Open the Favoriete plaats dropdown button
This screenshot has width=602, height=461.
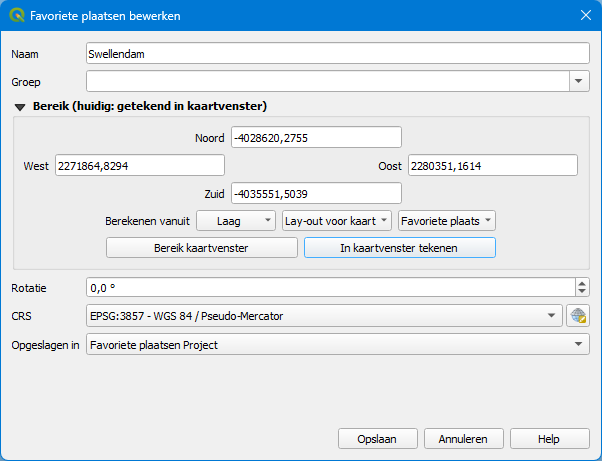[446, 220]
